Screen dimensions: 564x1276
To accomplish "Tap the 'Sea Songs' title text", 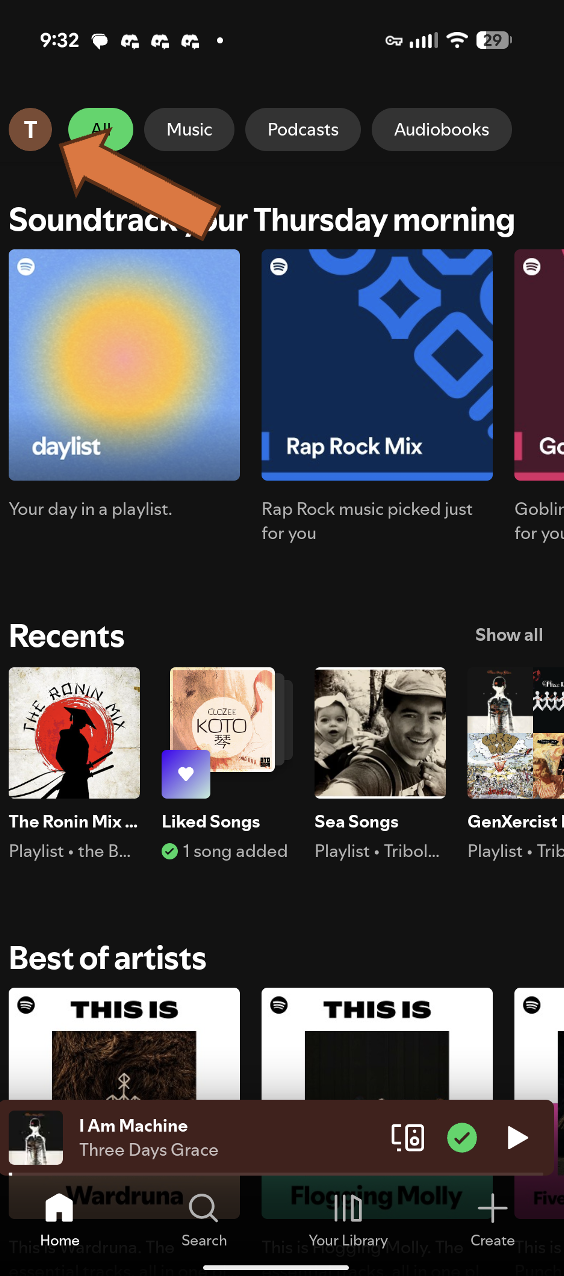I will (x=357, y=821).
